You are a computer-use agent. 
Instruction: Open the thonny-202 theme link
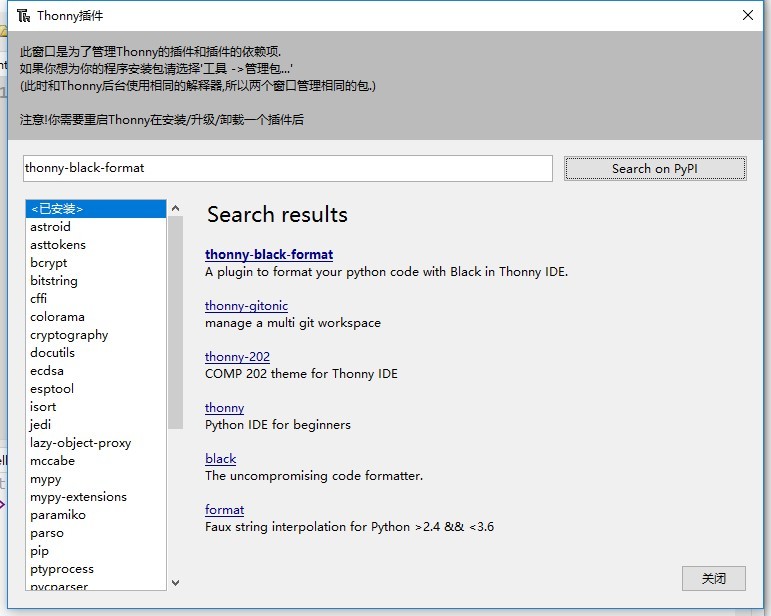click(x=237, y=357)
